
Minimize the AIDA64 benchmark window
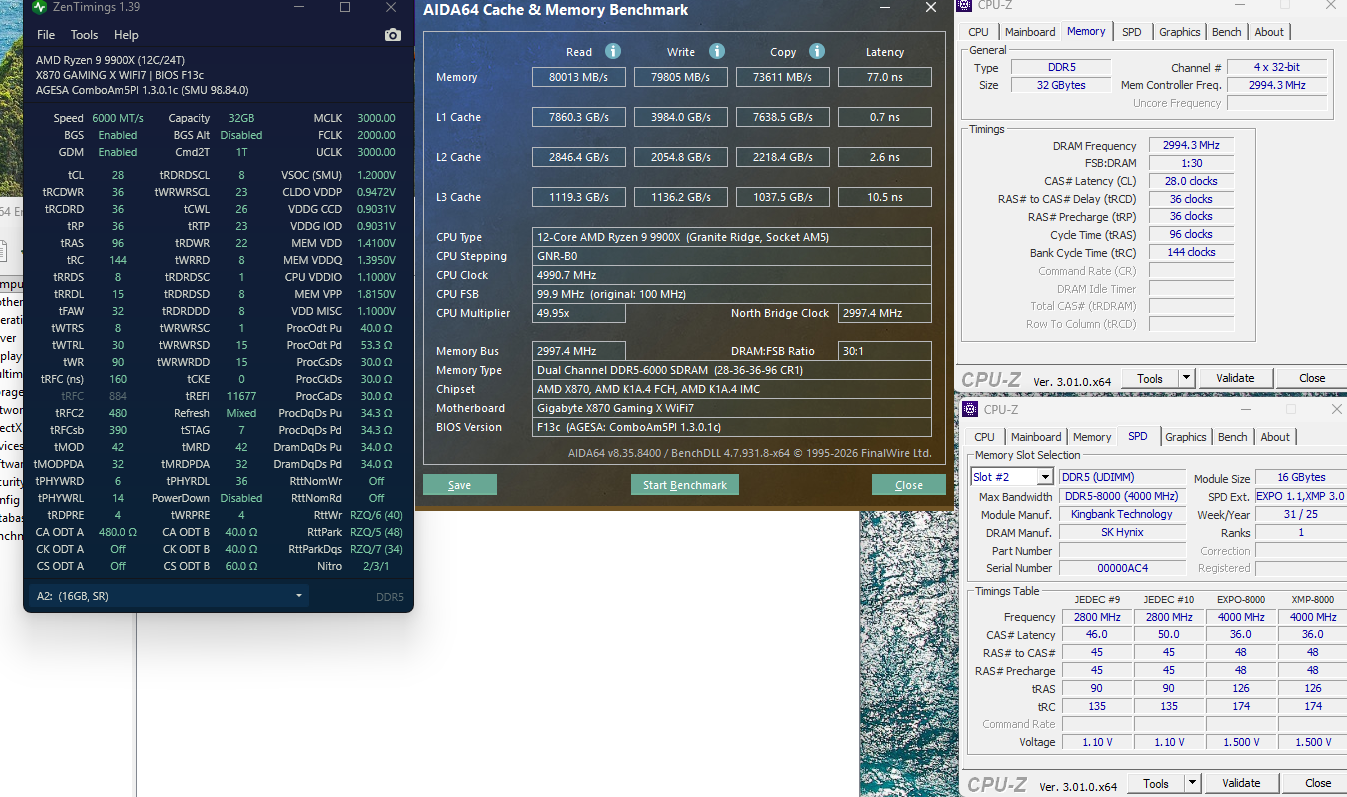[x=885, y=8]
